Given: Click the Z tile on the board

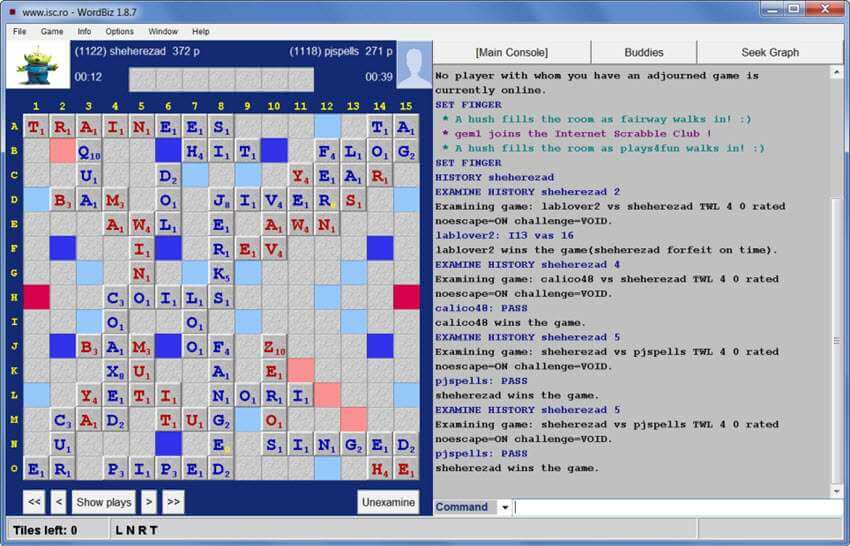Looking at the screenshot, I should (274, 347).
